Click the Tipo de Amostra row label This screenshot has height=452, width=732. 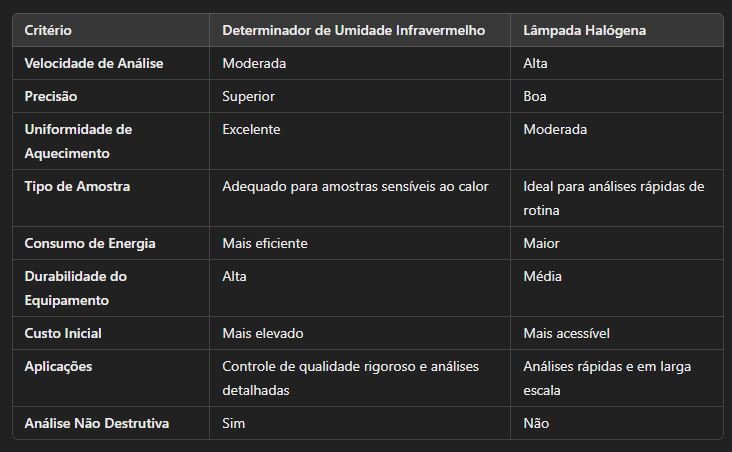tap(77, 186)
